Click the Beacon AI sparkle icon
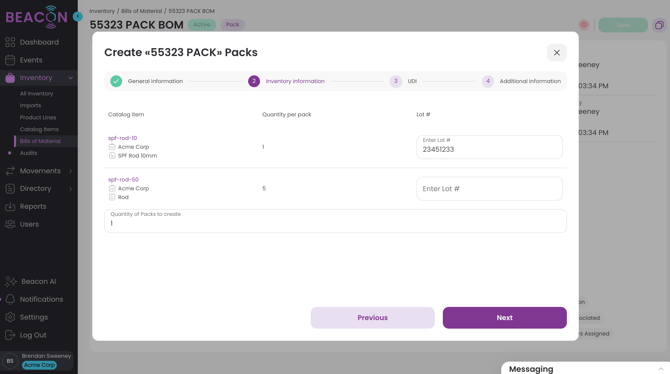This screenshot has height=374, width=670. coord(11,281)
